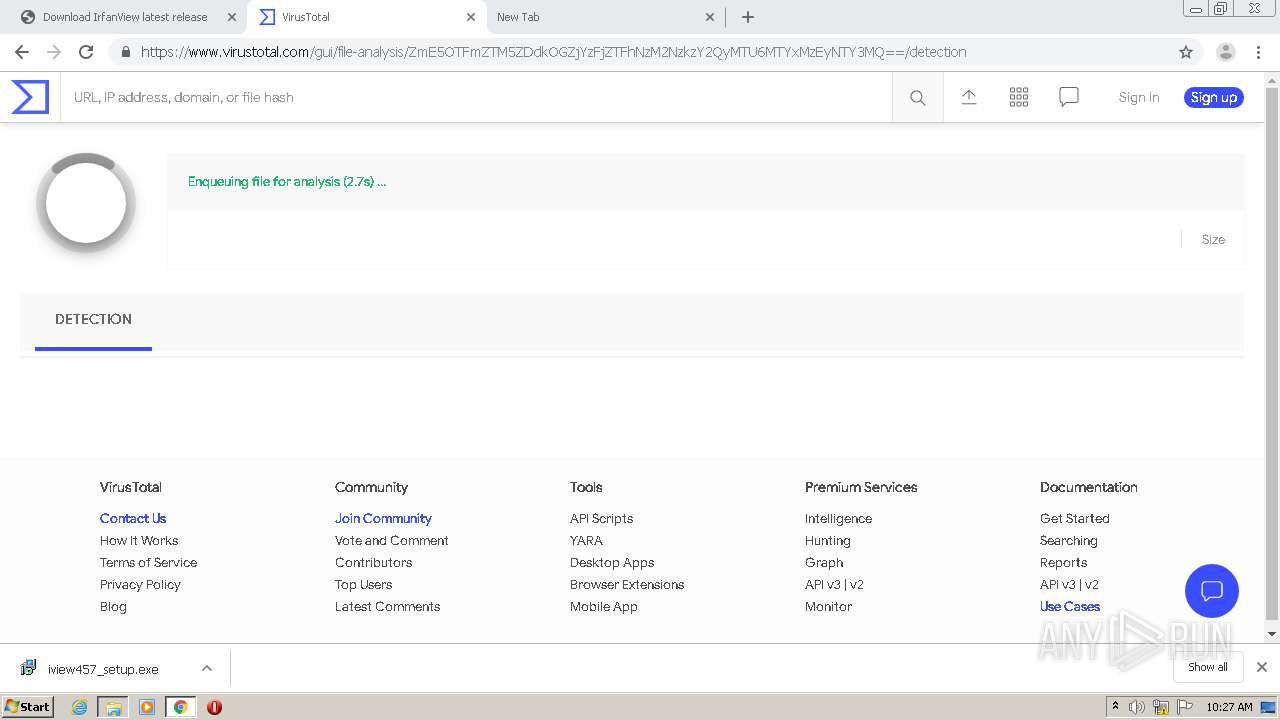
Task: Open the Intelligence link
Action: pyautogui.click(x=838, y=518)
